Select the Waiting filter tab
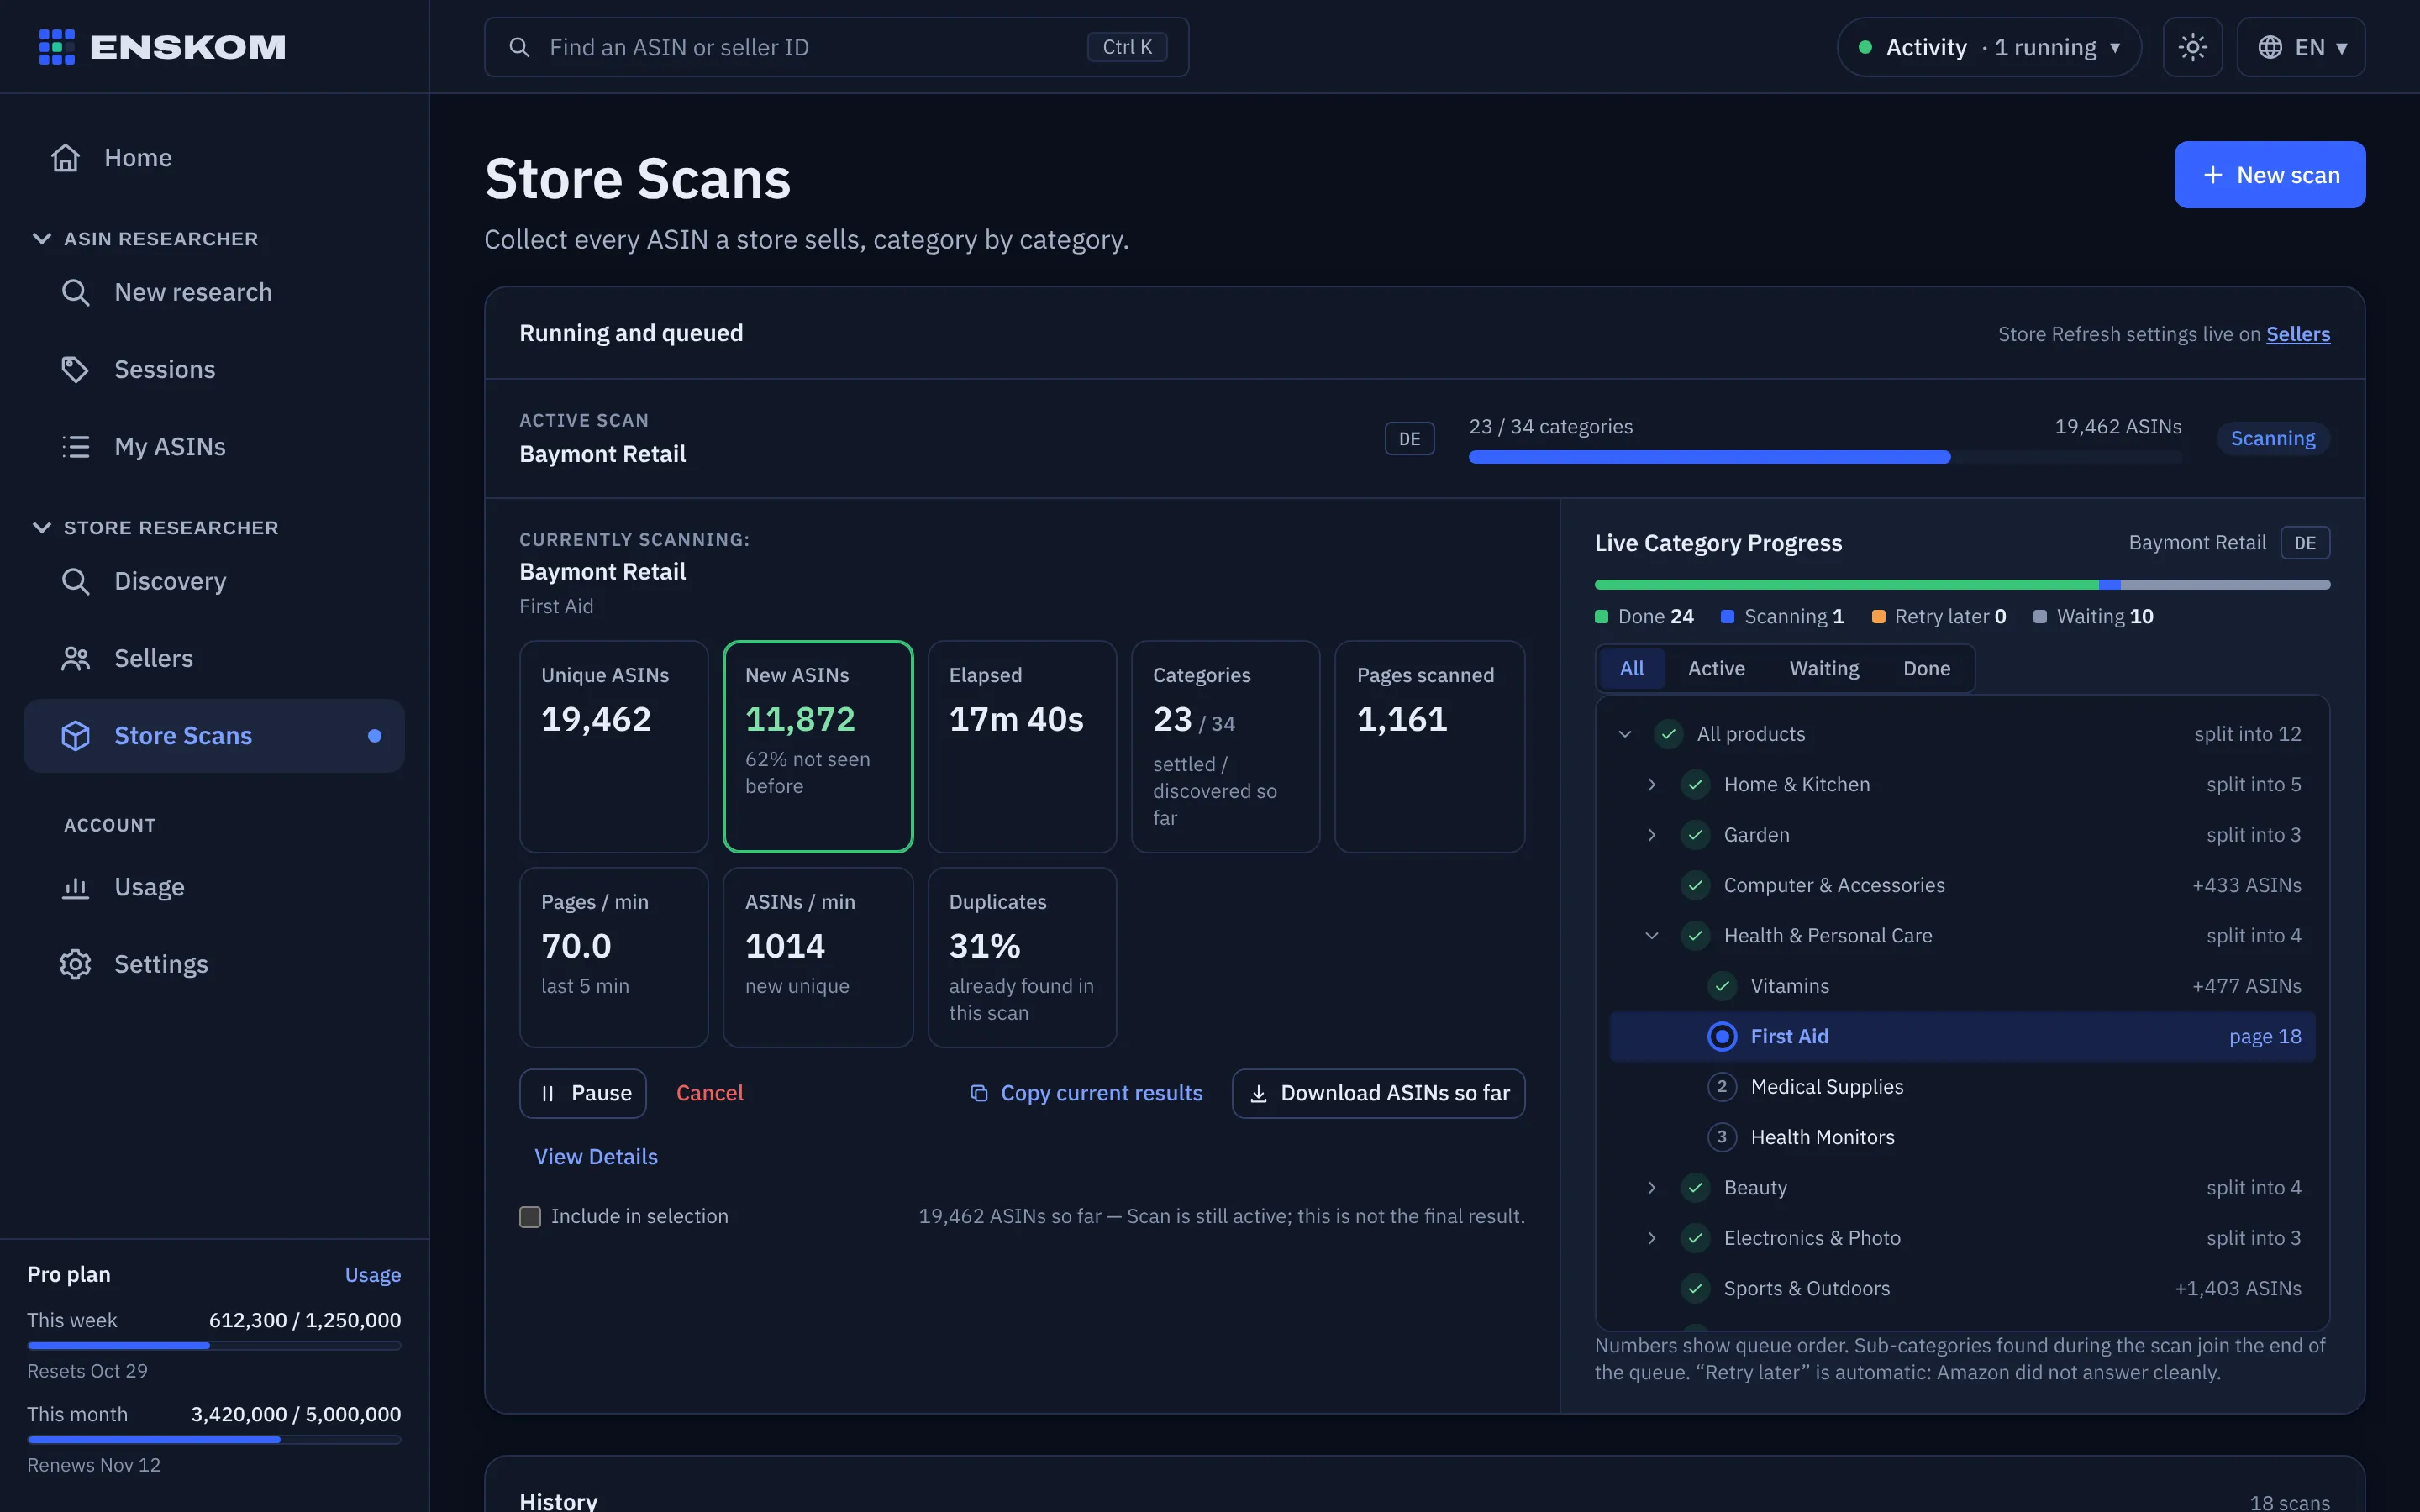 coord(1824,668)
